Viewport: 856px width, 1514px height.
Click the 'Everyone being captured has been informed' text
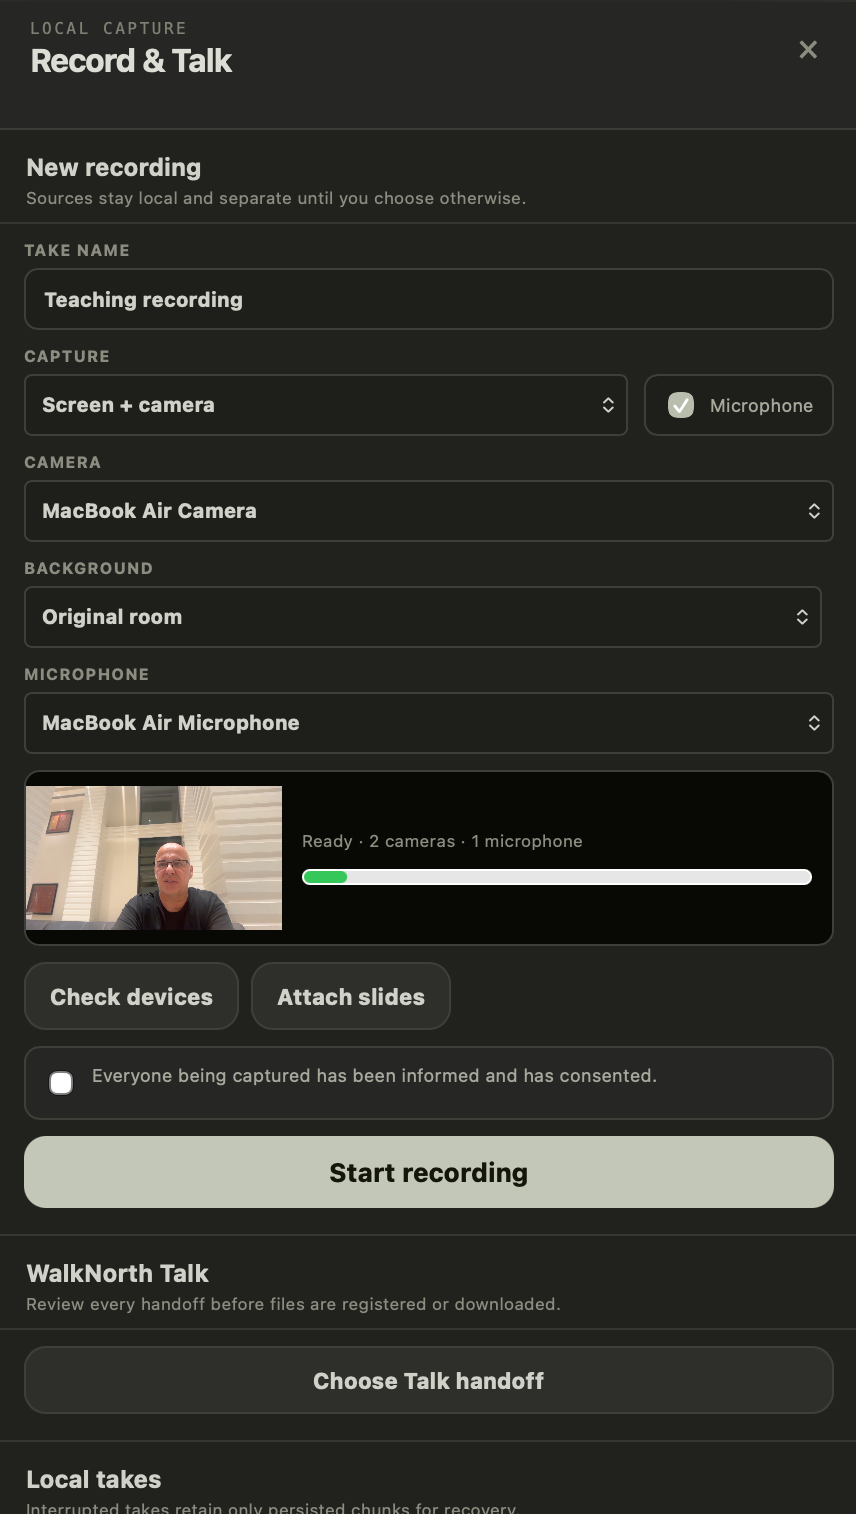tap(374, 1076)
